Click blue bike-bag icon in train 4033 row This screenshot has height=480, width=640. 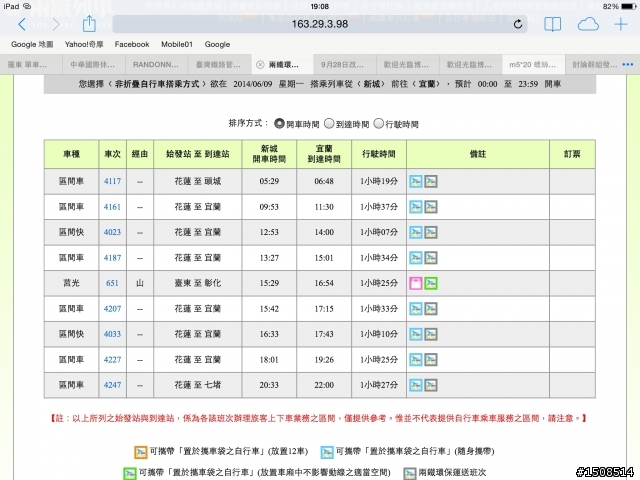click(416, 334)
